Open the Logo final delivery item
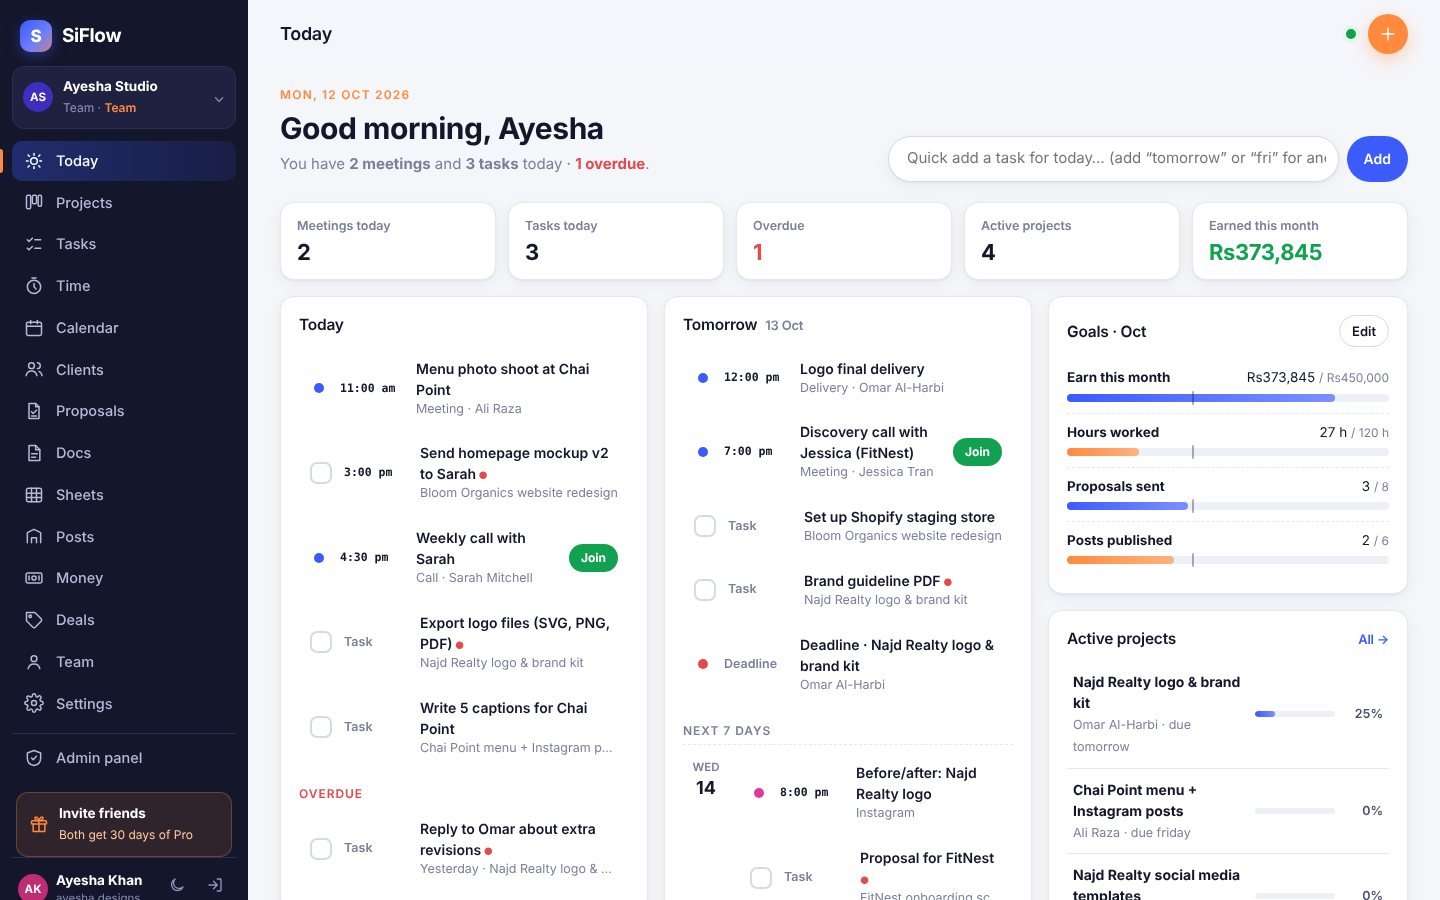Screen dimensions: 1440x900 tap(848, 378)
